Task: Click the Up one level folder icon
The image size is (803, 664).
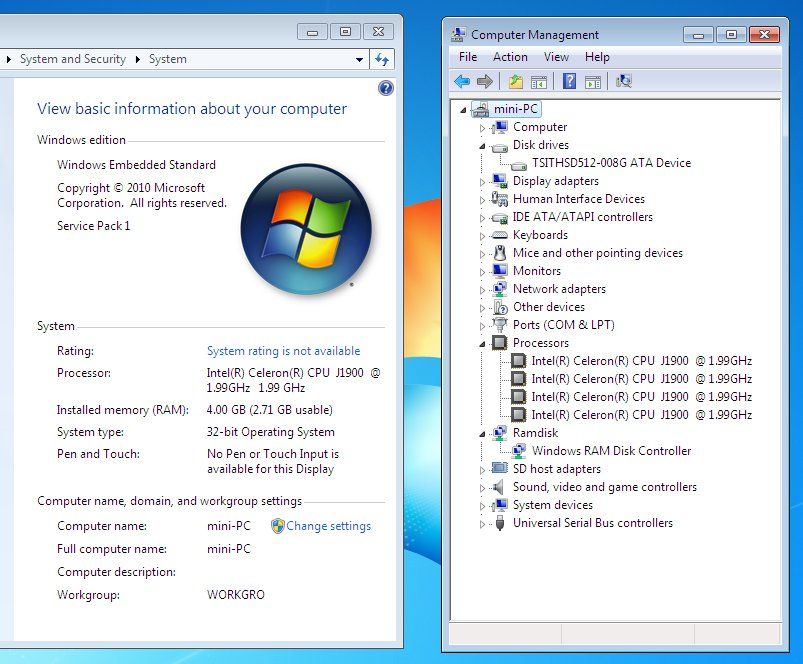Action: click(x=516, y=81)
